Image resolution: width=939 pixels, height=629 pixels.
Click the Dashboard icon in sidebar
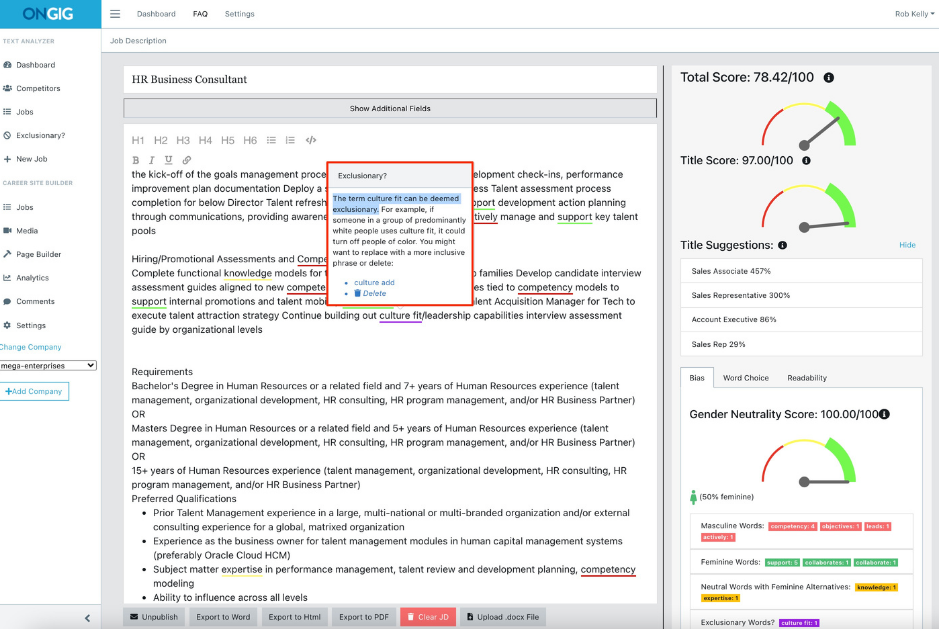click(7, 65)
